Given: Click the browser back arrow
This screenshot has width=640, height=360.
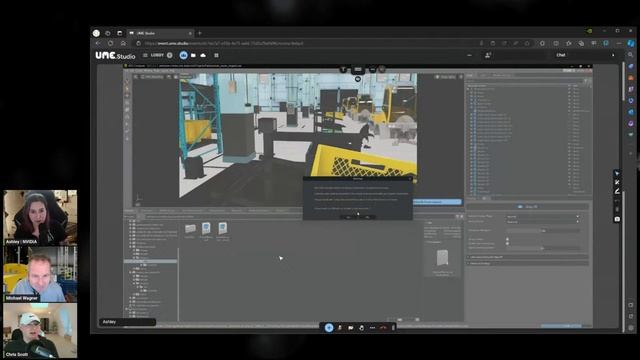Looking at the screenshot, I should pyautogui.click(x=98, y=43).
